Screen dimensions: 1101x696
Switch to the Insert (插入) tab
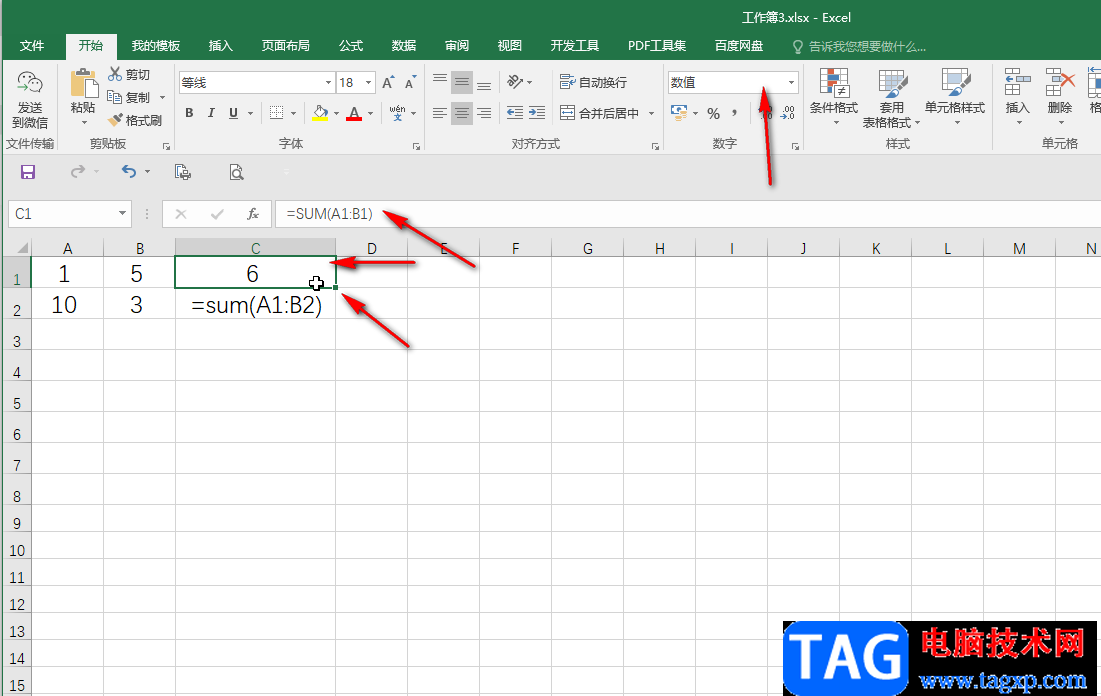[220, 46]
